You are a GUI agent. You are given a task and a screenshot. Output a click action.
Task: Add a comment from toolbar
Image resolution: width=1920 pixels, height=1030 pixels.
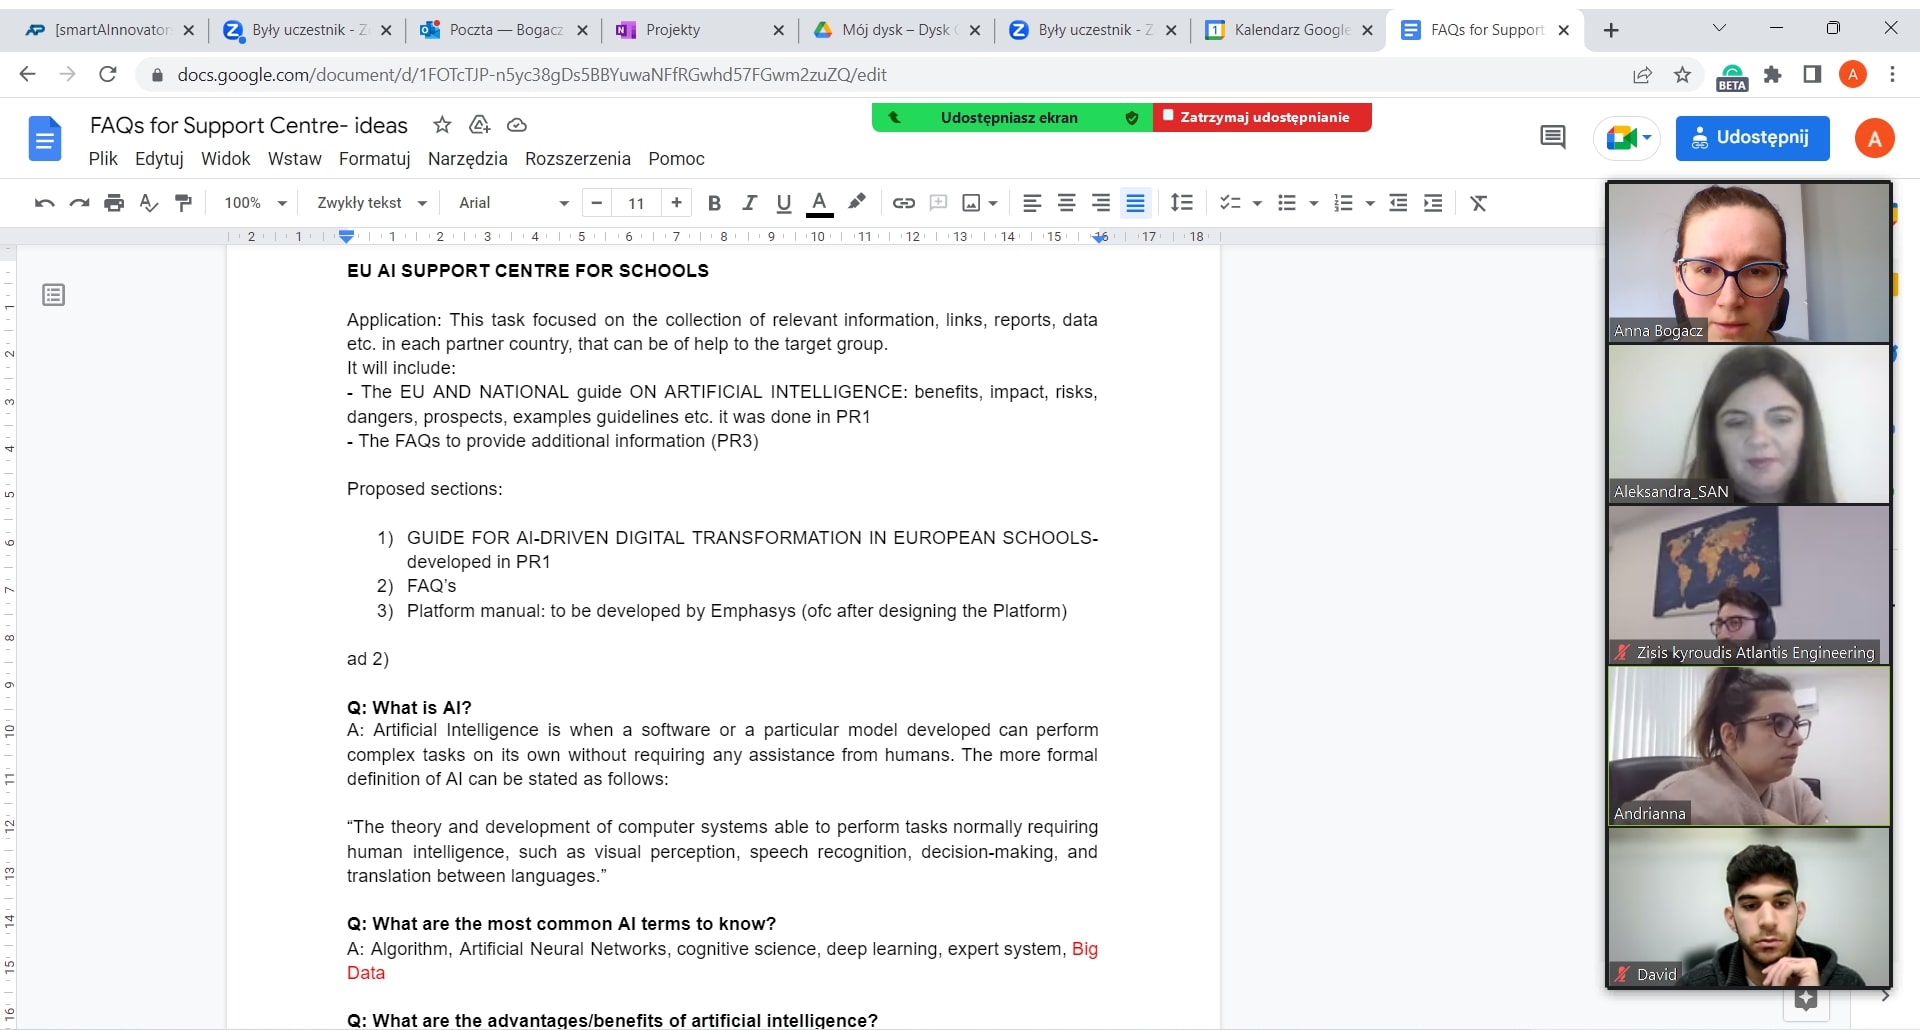click(938, 203)
